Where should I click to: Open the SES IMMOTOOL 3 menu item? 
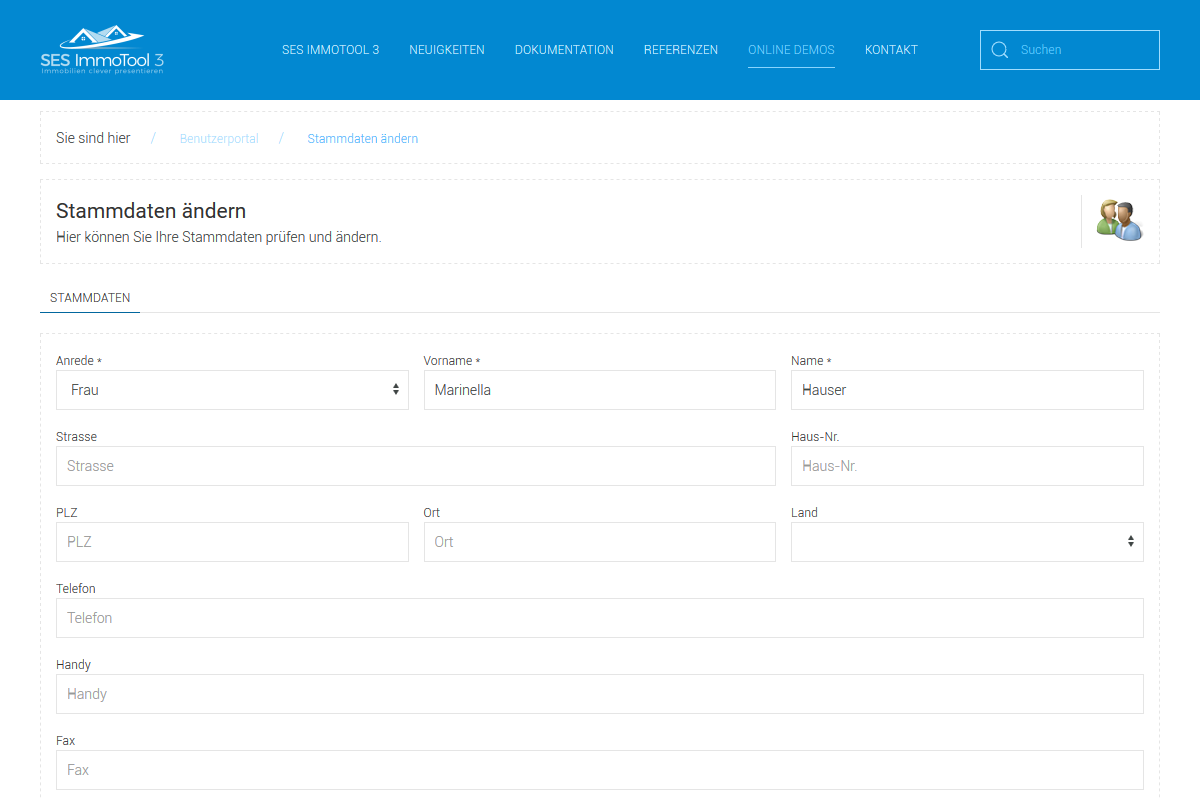[x=330, y=50]
